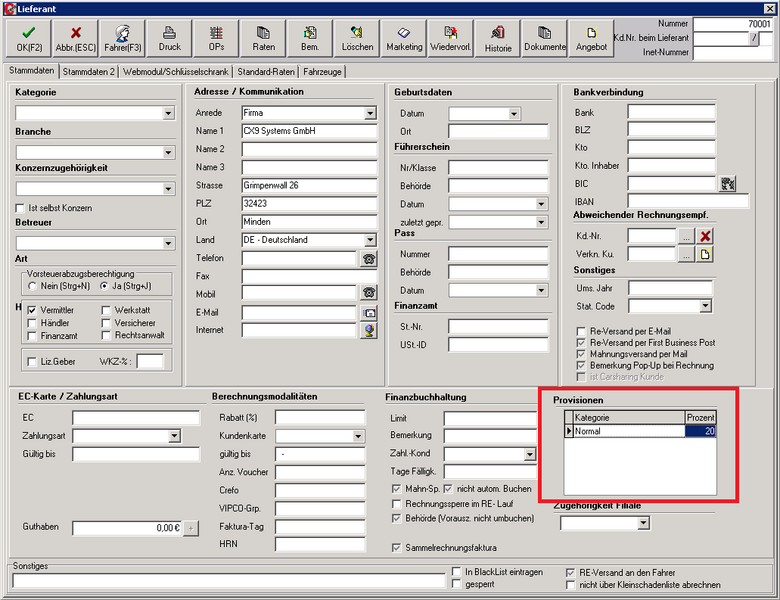
Task: Select the 'Nein (Strg+N)' radio button
Action: (32, 286)
